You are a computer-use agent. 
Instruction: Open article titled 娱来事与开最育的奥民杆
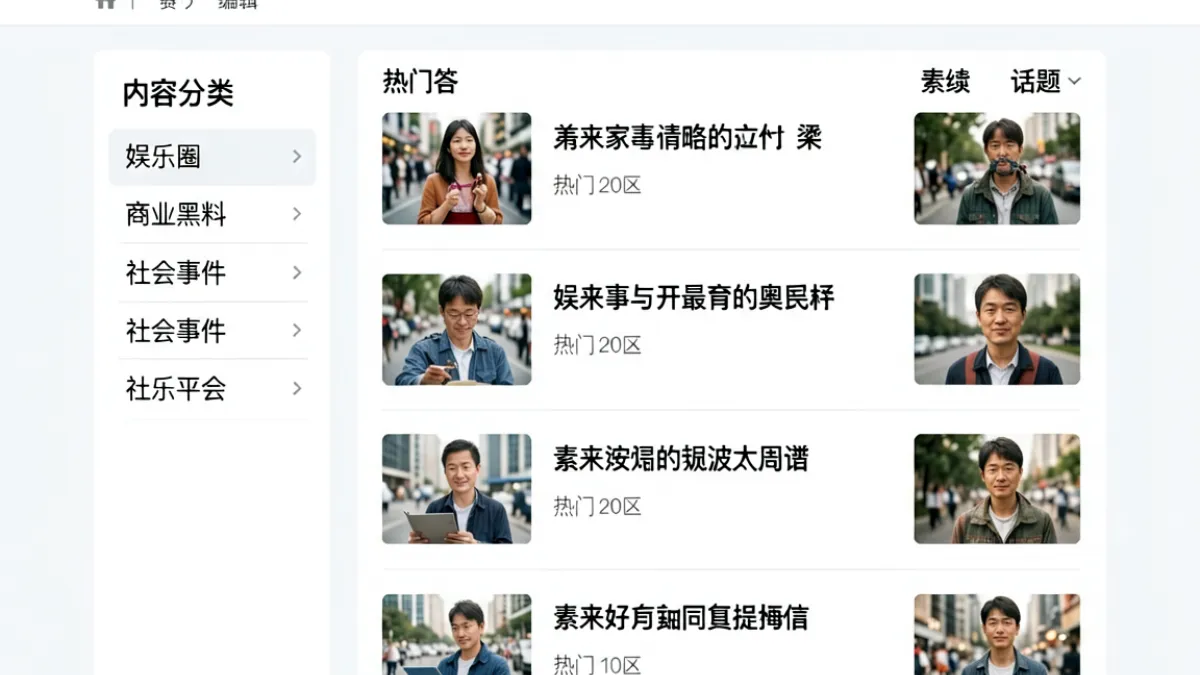[694, 298]
